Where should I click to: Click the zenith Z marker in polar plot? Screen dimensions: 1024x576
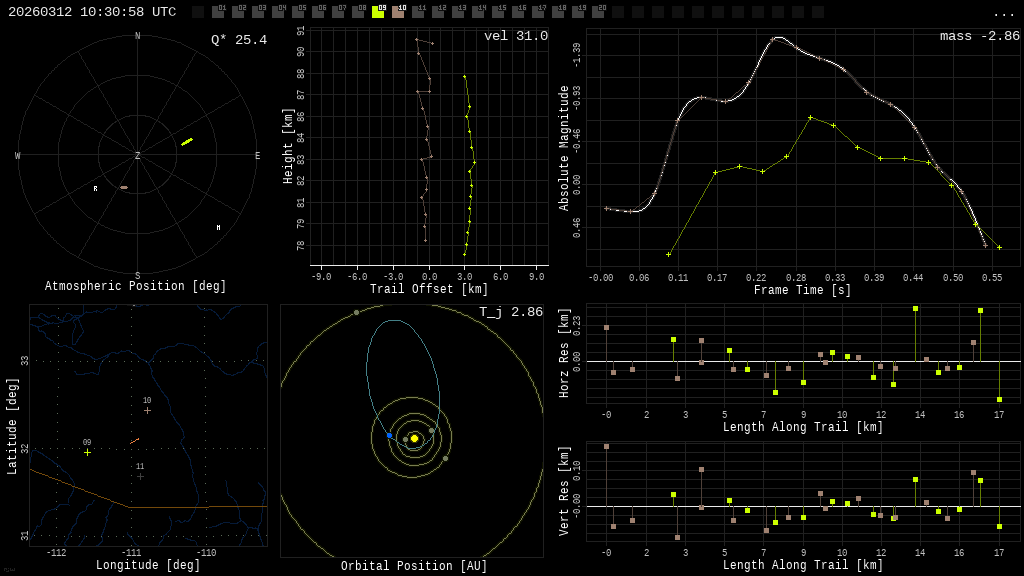click(138, 156)
